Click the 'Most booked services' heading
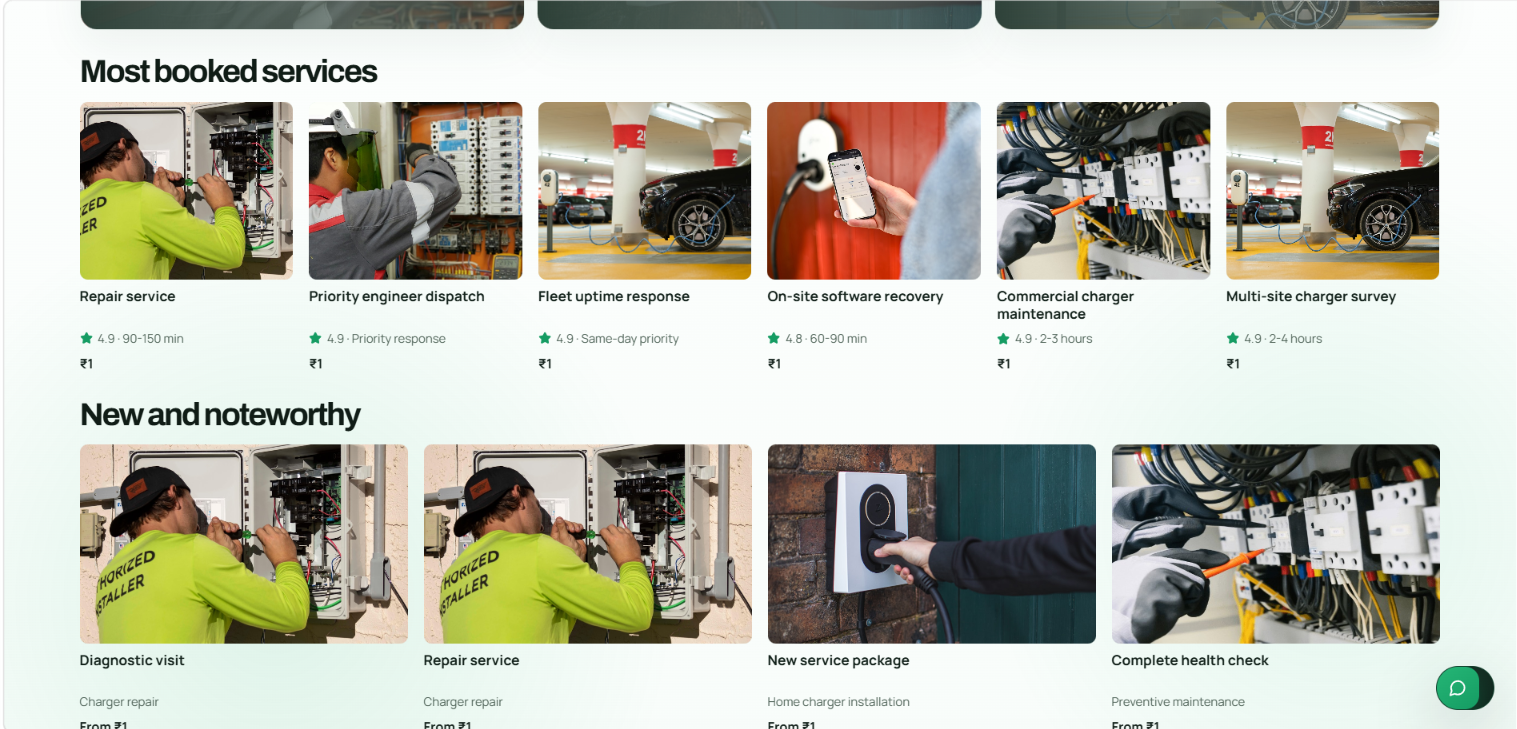This screenshot has height=729, width=1517. pos(228,72)
